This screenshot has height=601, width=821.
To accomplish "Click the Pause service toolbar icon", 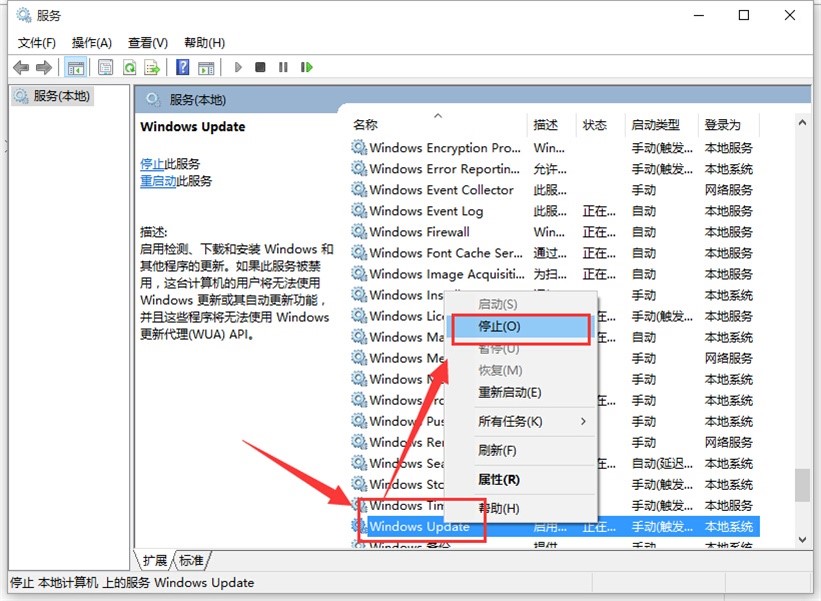I will 284,67.
